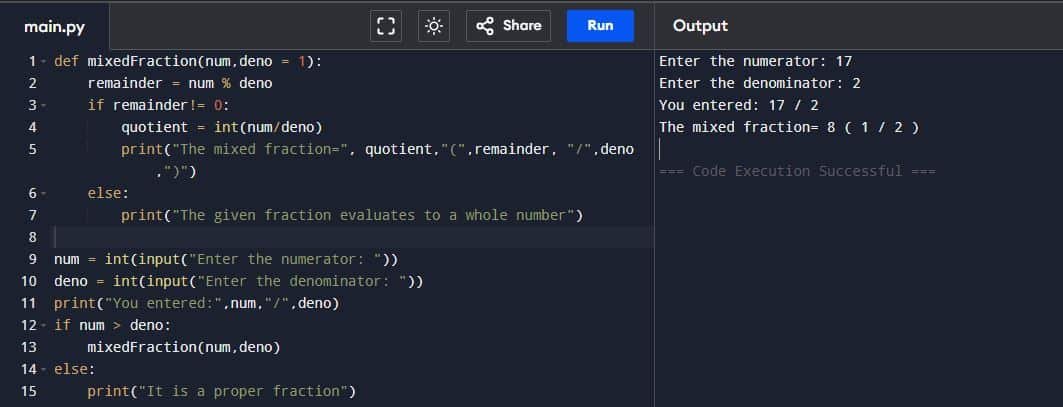This screenshot has height=407, width=1063.
Task: Run the program with Run button
Action: tap(600, 26)
